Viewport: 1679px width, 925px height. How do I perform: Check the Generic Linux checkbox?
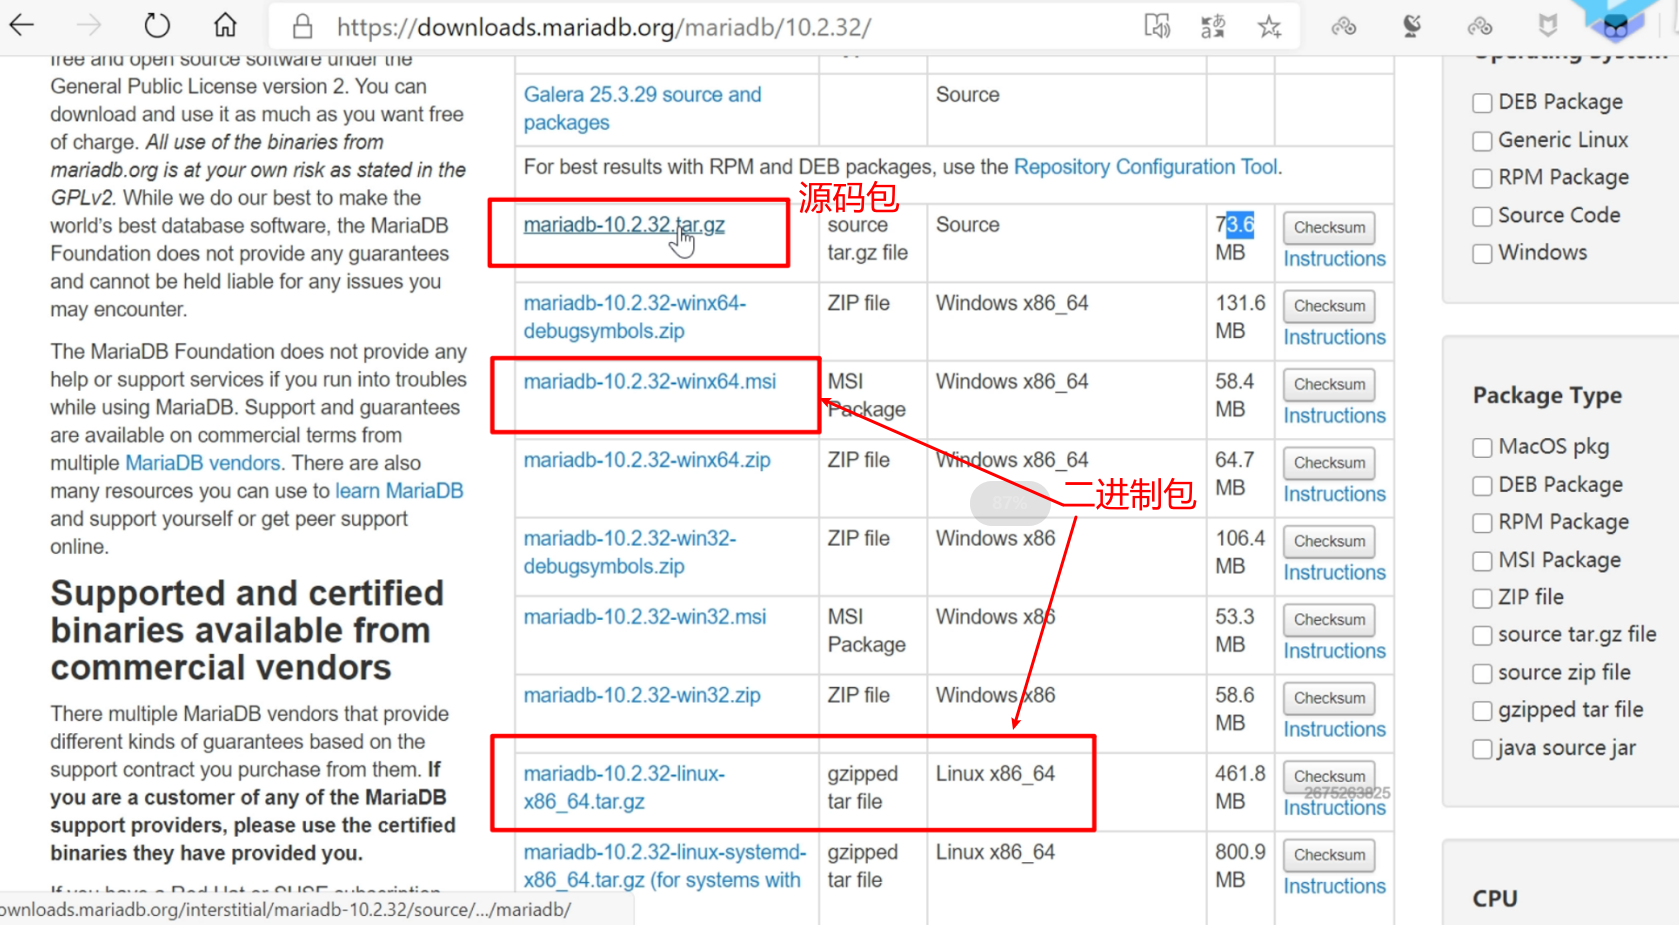1482,141
